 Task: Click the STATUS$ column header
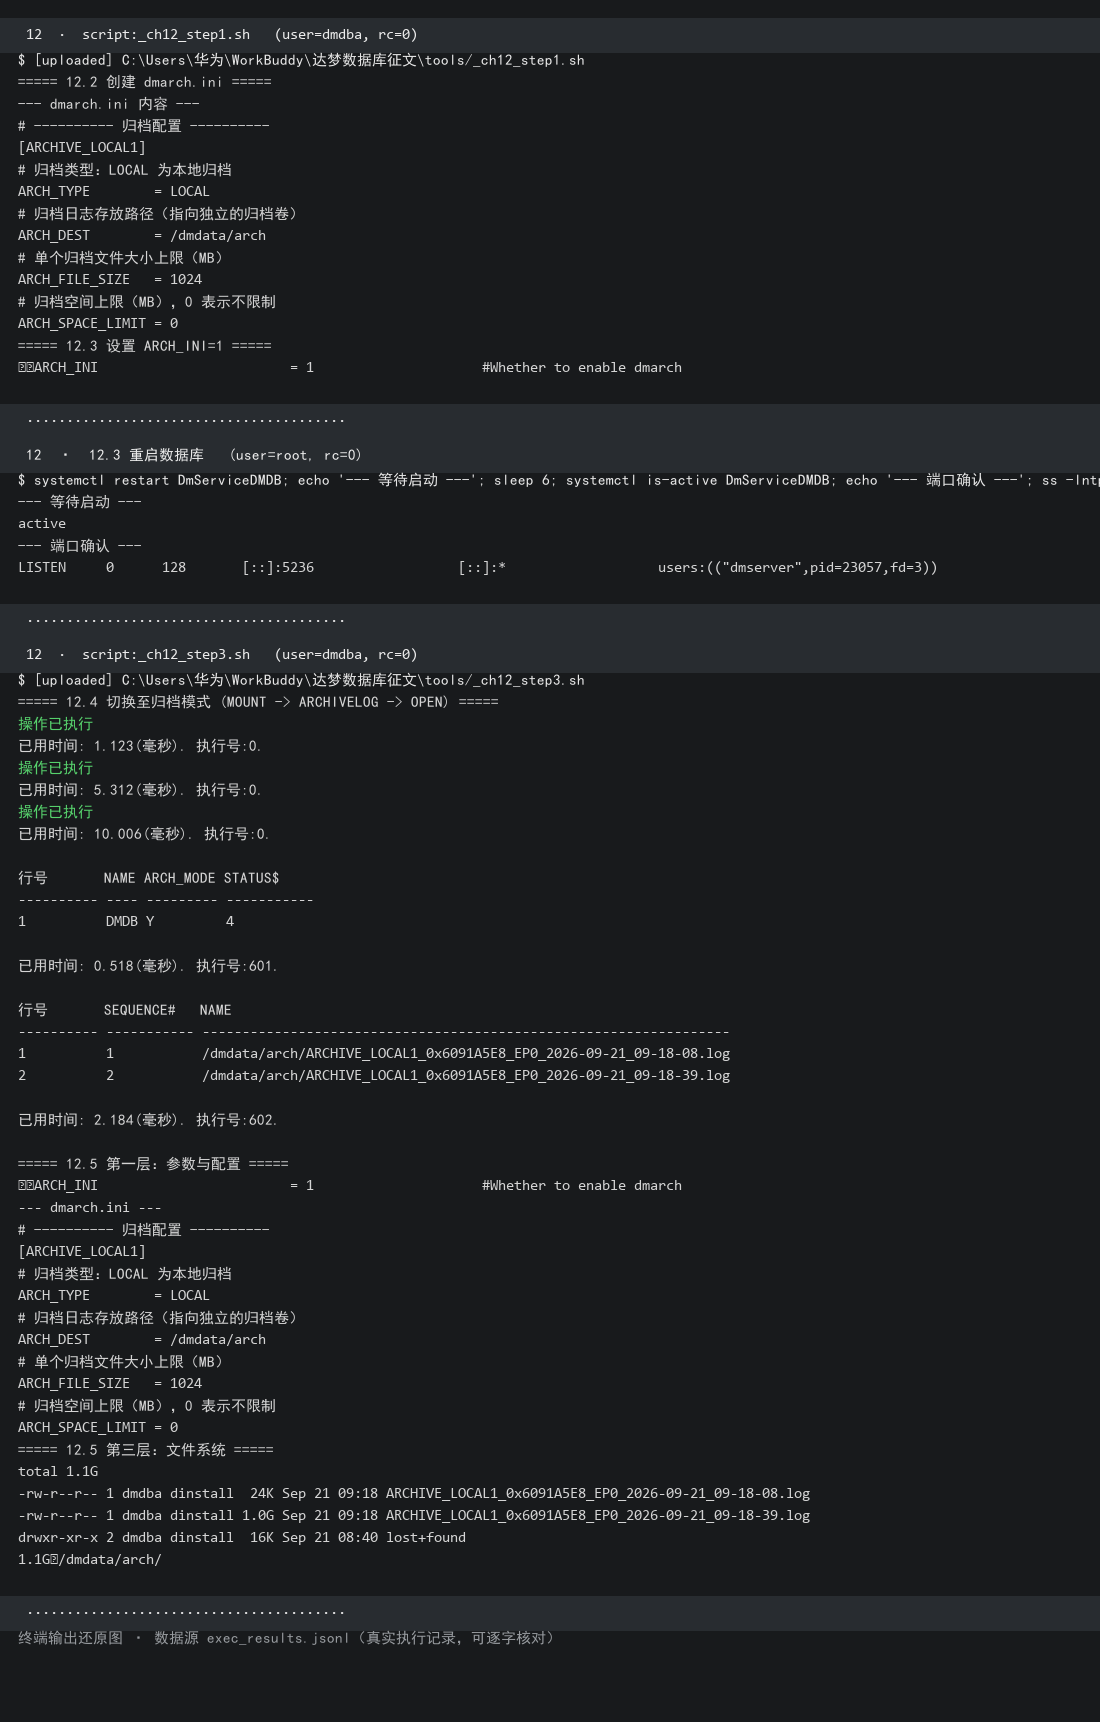click(x=251, y=878)
